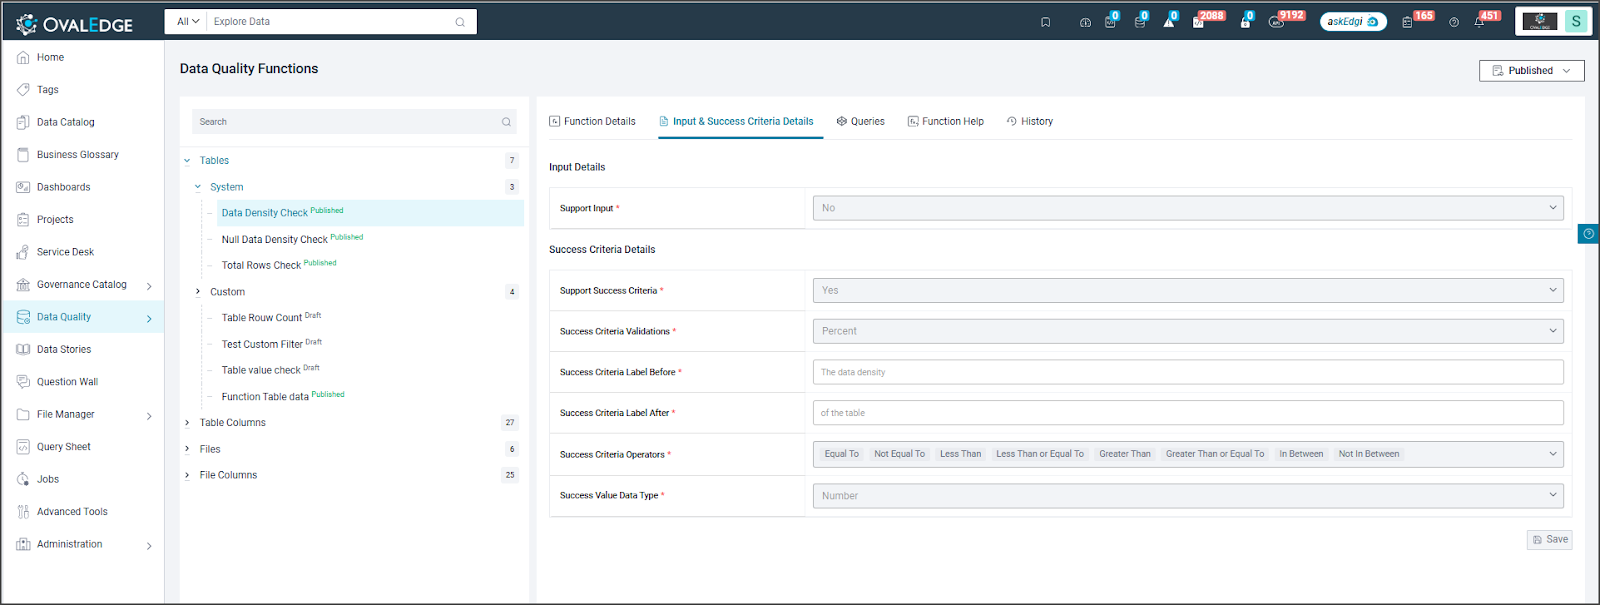Open the blue help widget on right edge
The image size is (1600, 605).
pyautogui.click(x=1588, y=234)
